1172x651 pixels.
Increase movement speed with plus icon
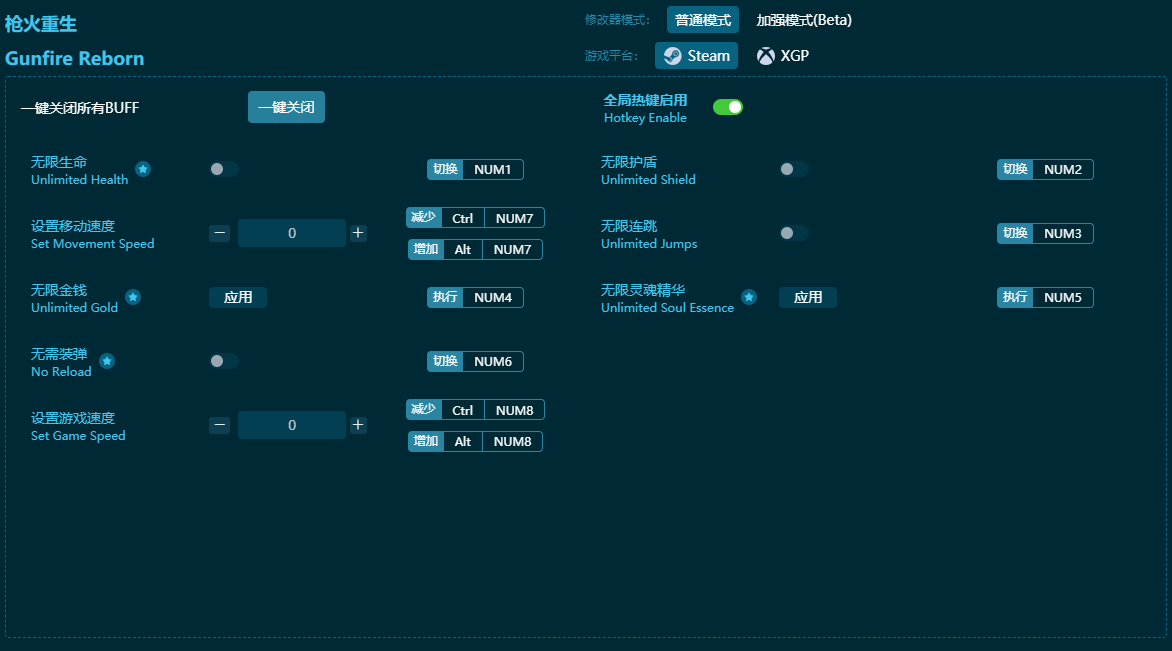358,233
